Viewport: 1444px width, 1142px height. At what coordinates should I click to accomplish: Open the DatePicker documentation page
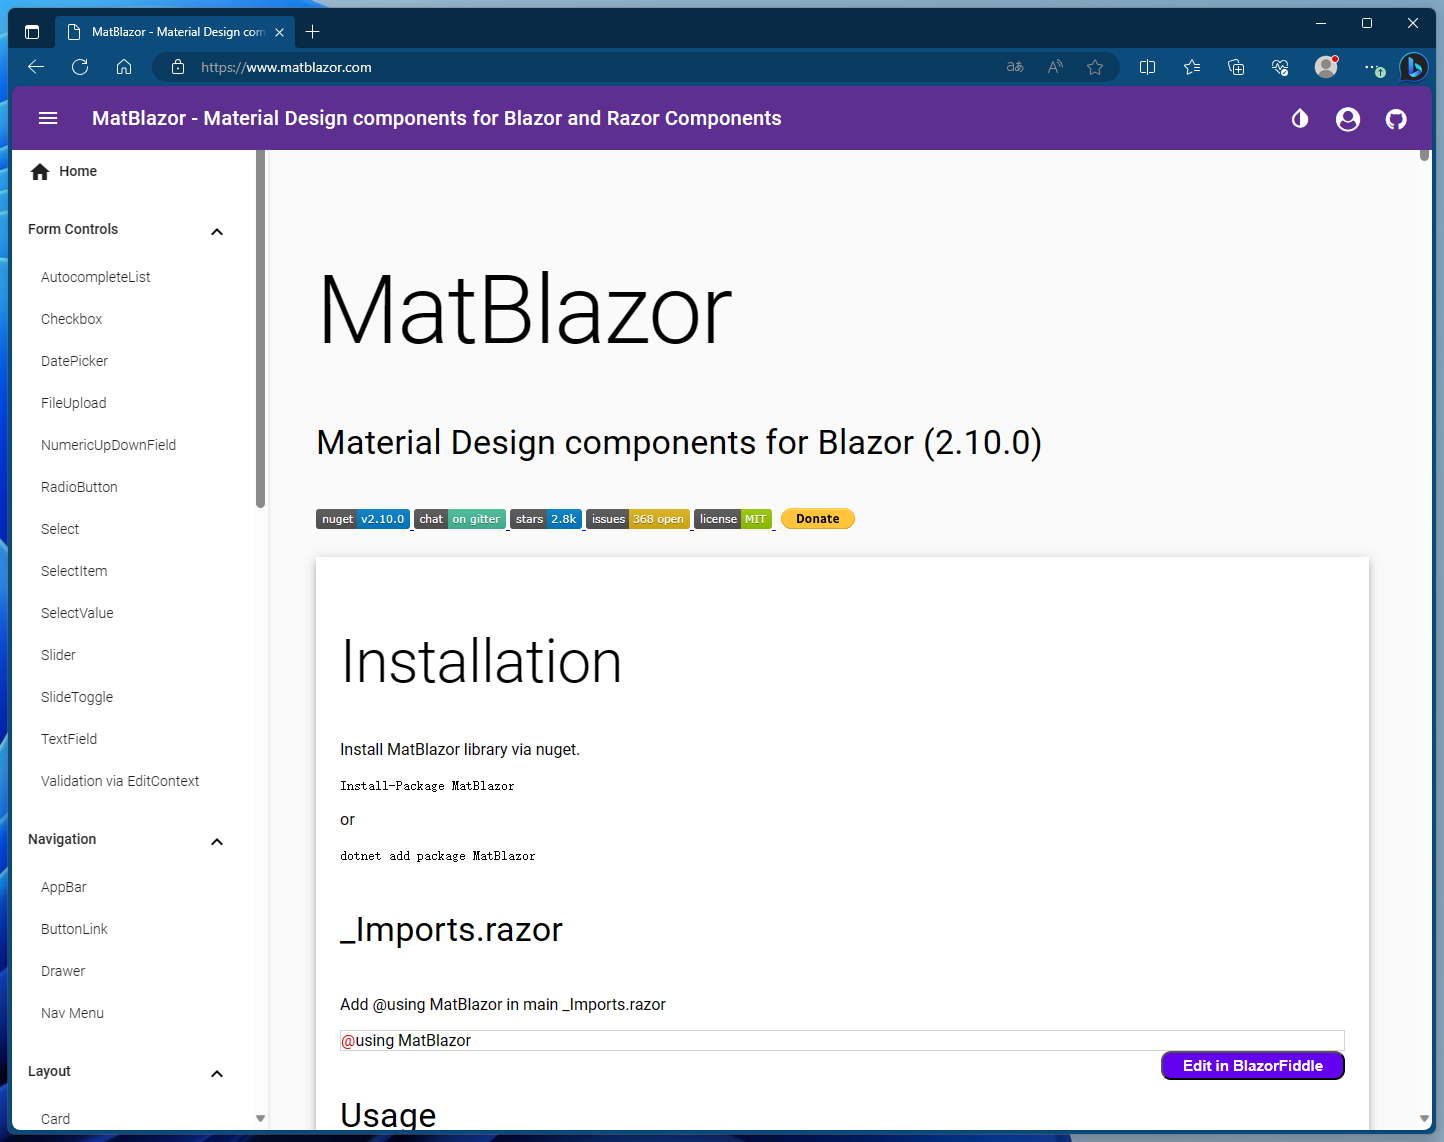[74, 361]
